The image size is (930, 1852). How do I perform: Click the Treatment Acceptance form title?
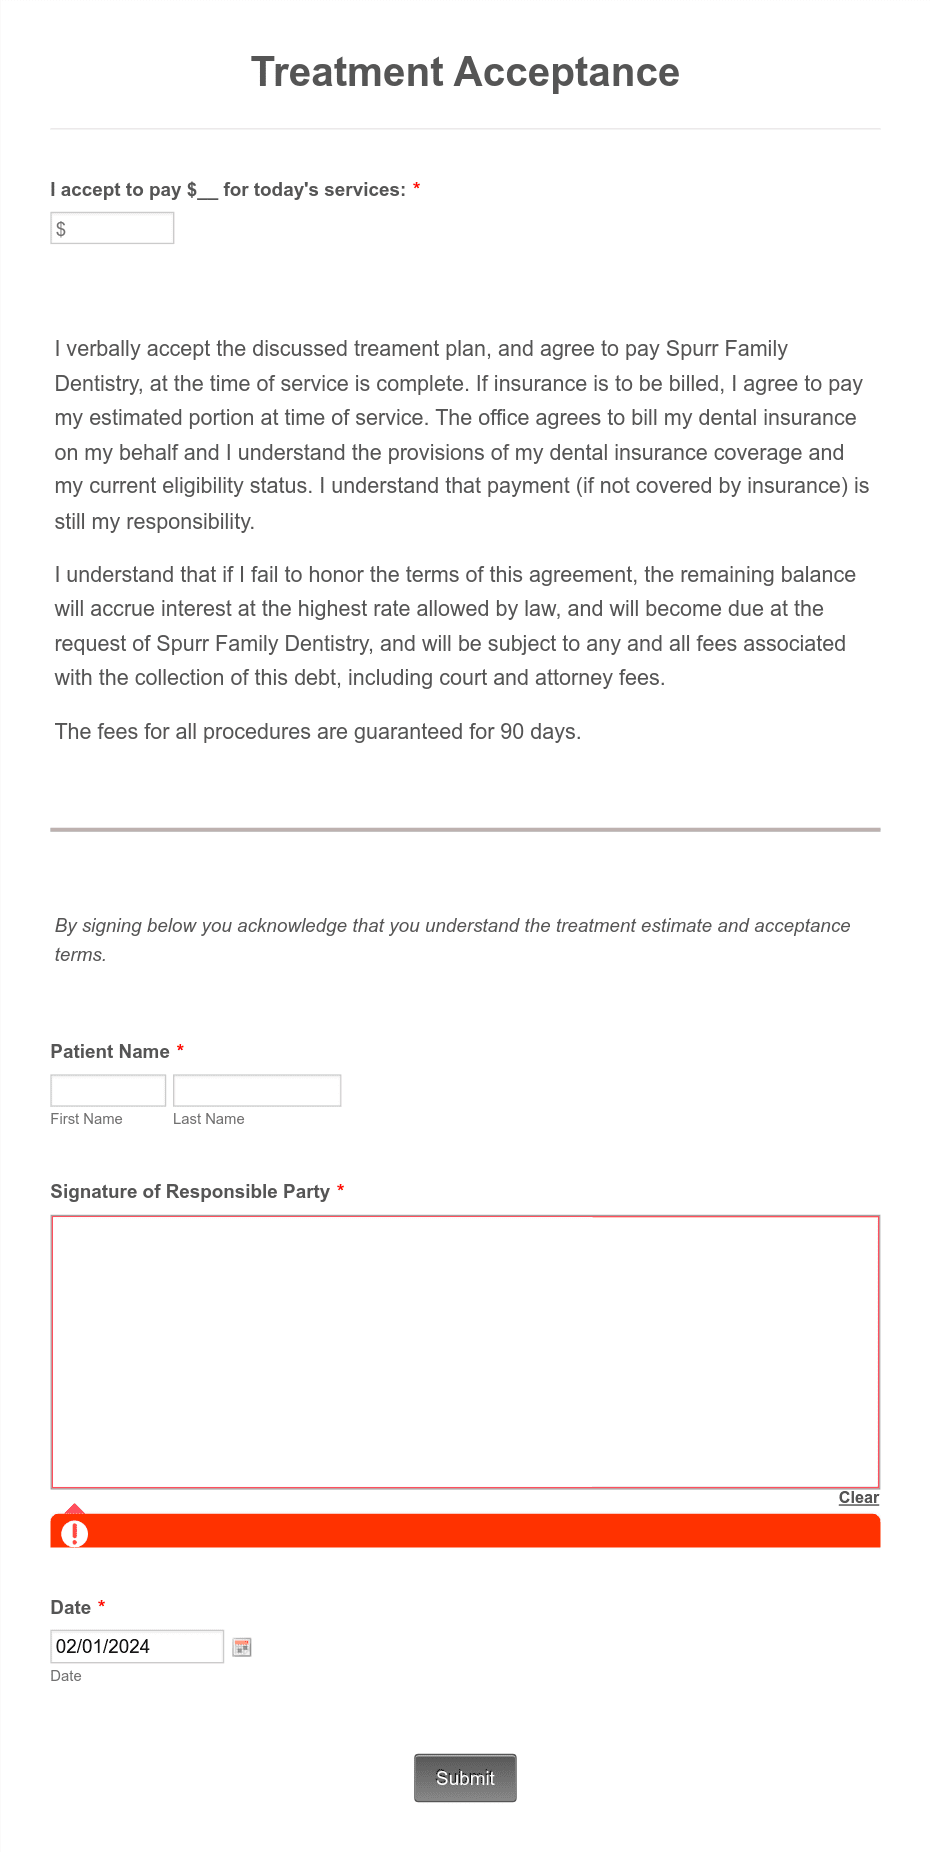coord(465,72)
